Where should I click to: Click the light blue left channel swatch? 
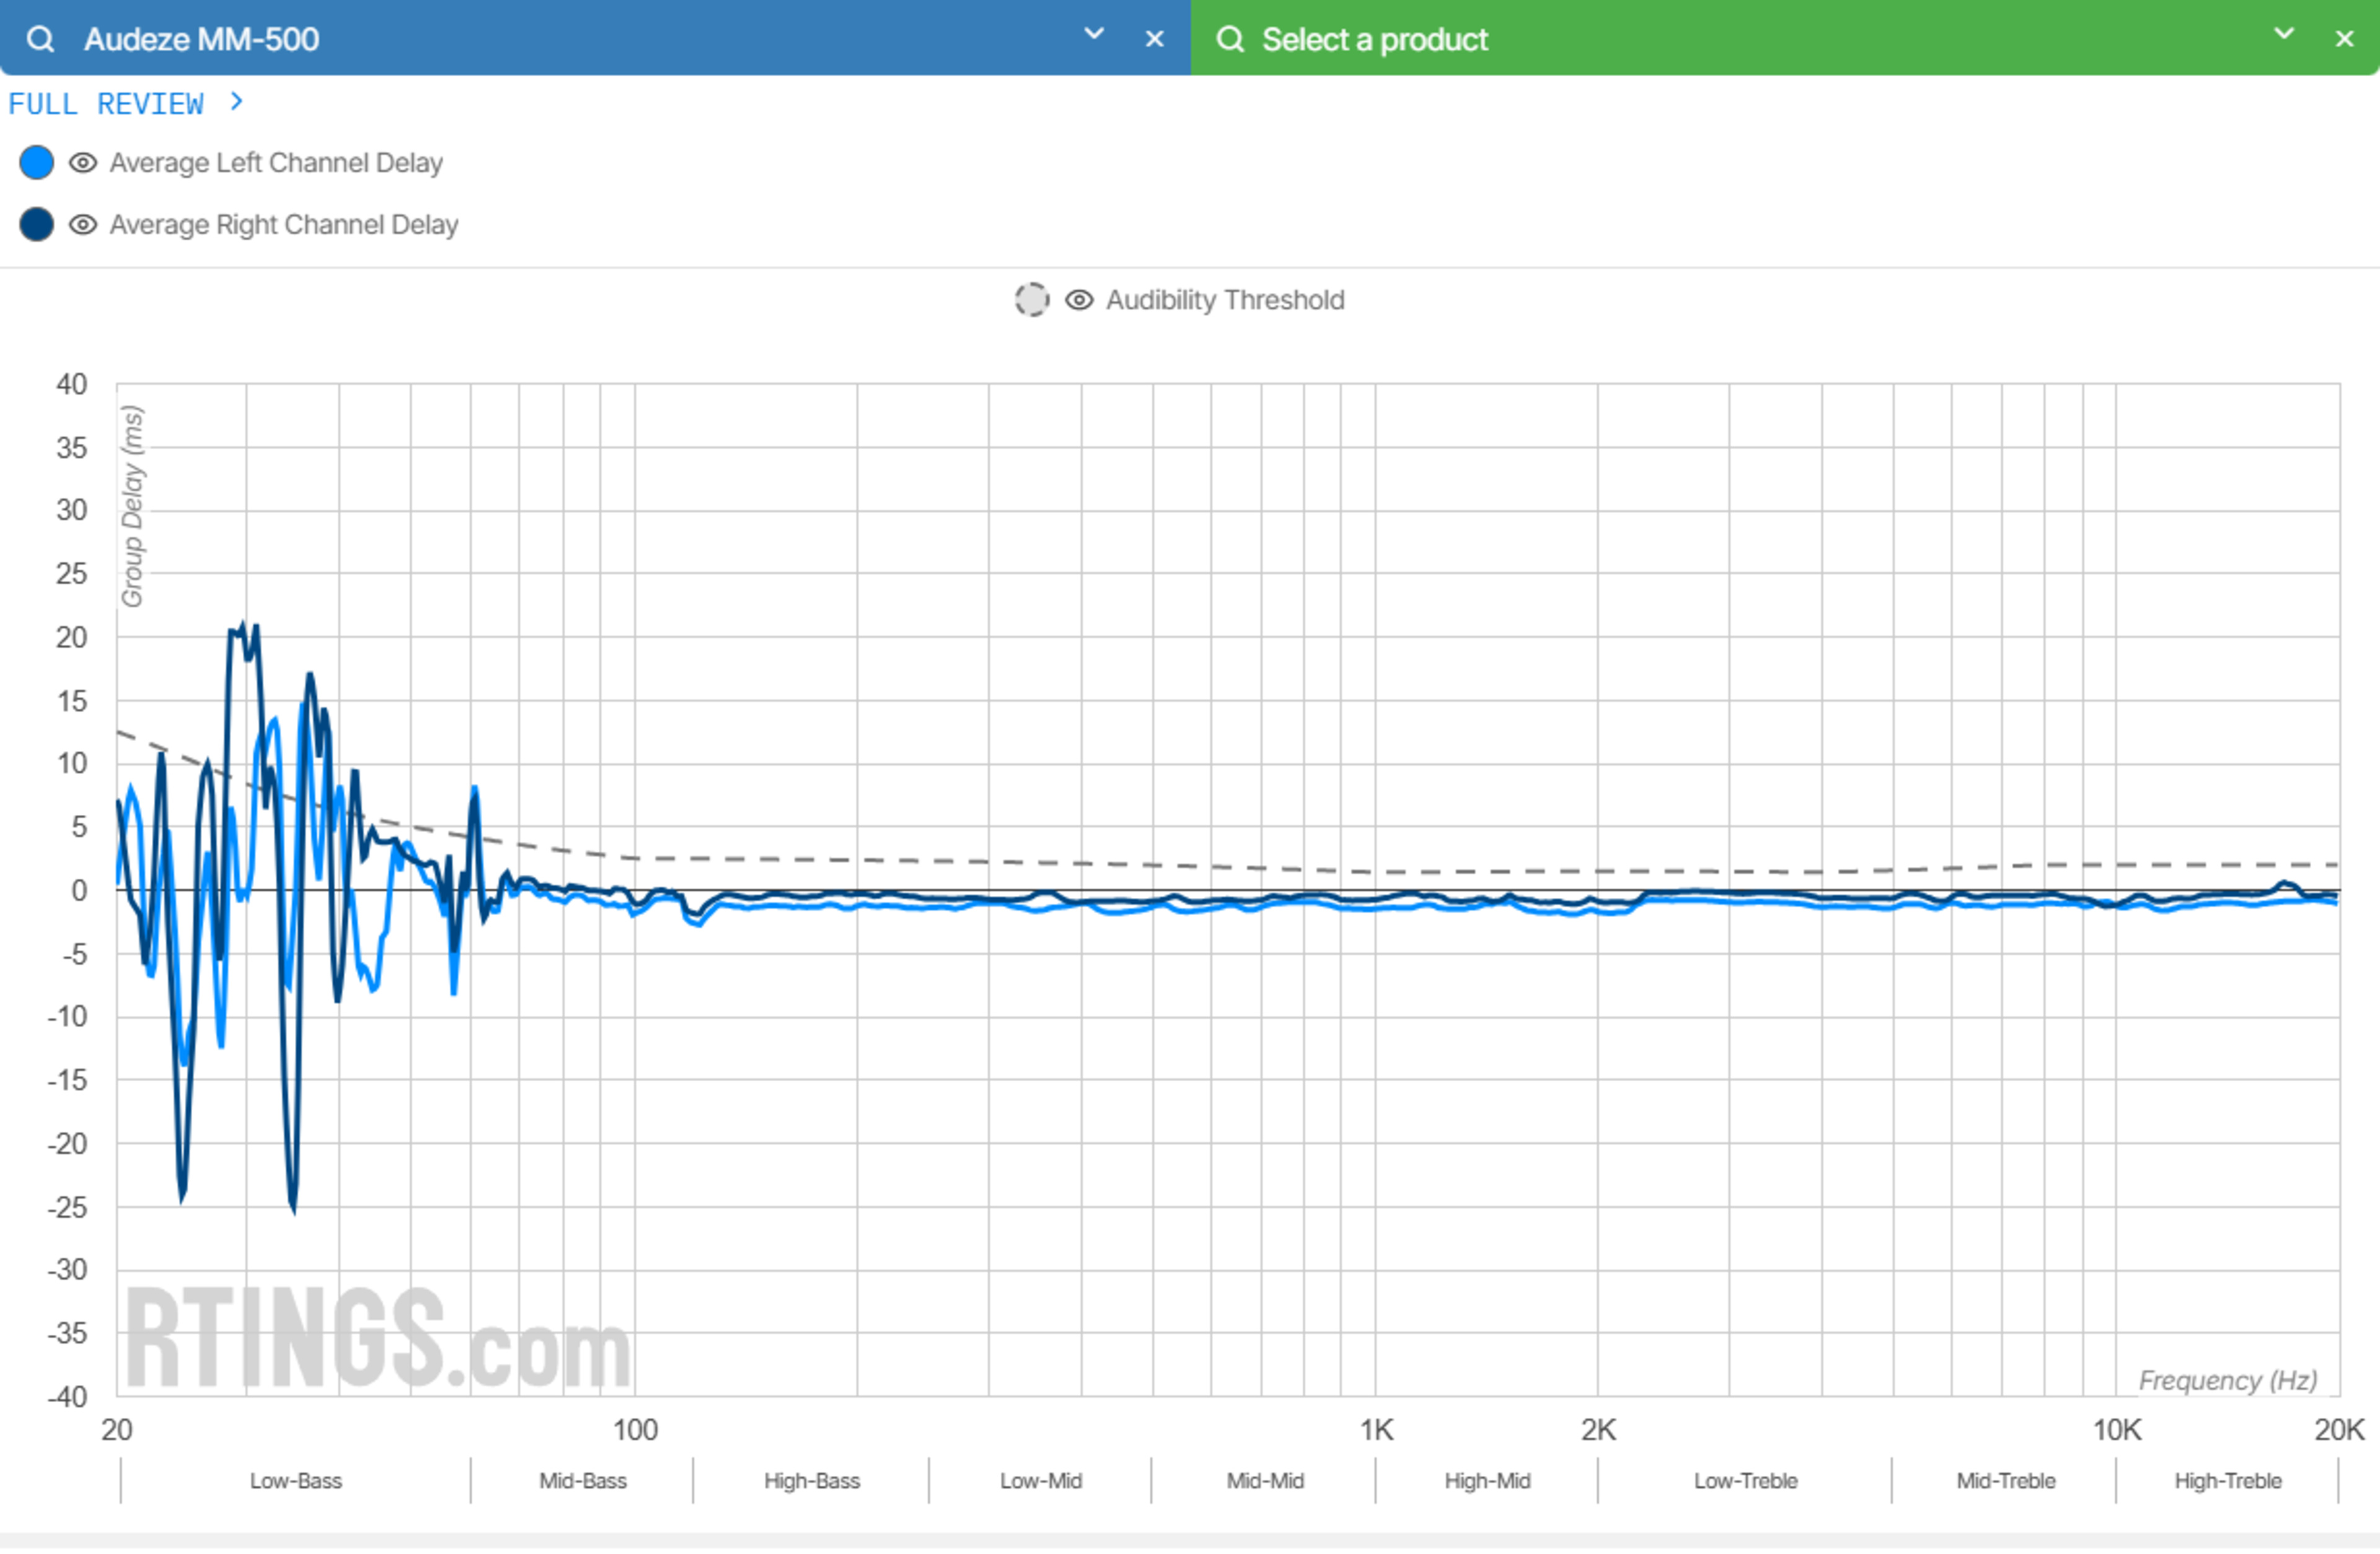click(x=37, y=163)
